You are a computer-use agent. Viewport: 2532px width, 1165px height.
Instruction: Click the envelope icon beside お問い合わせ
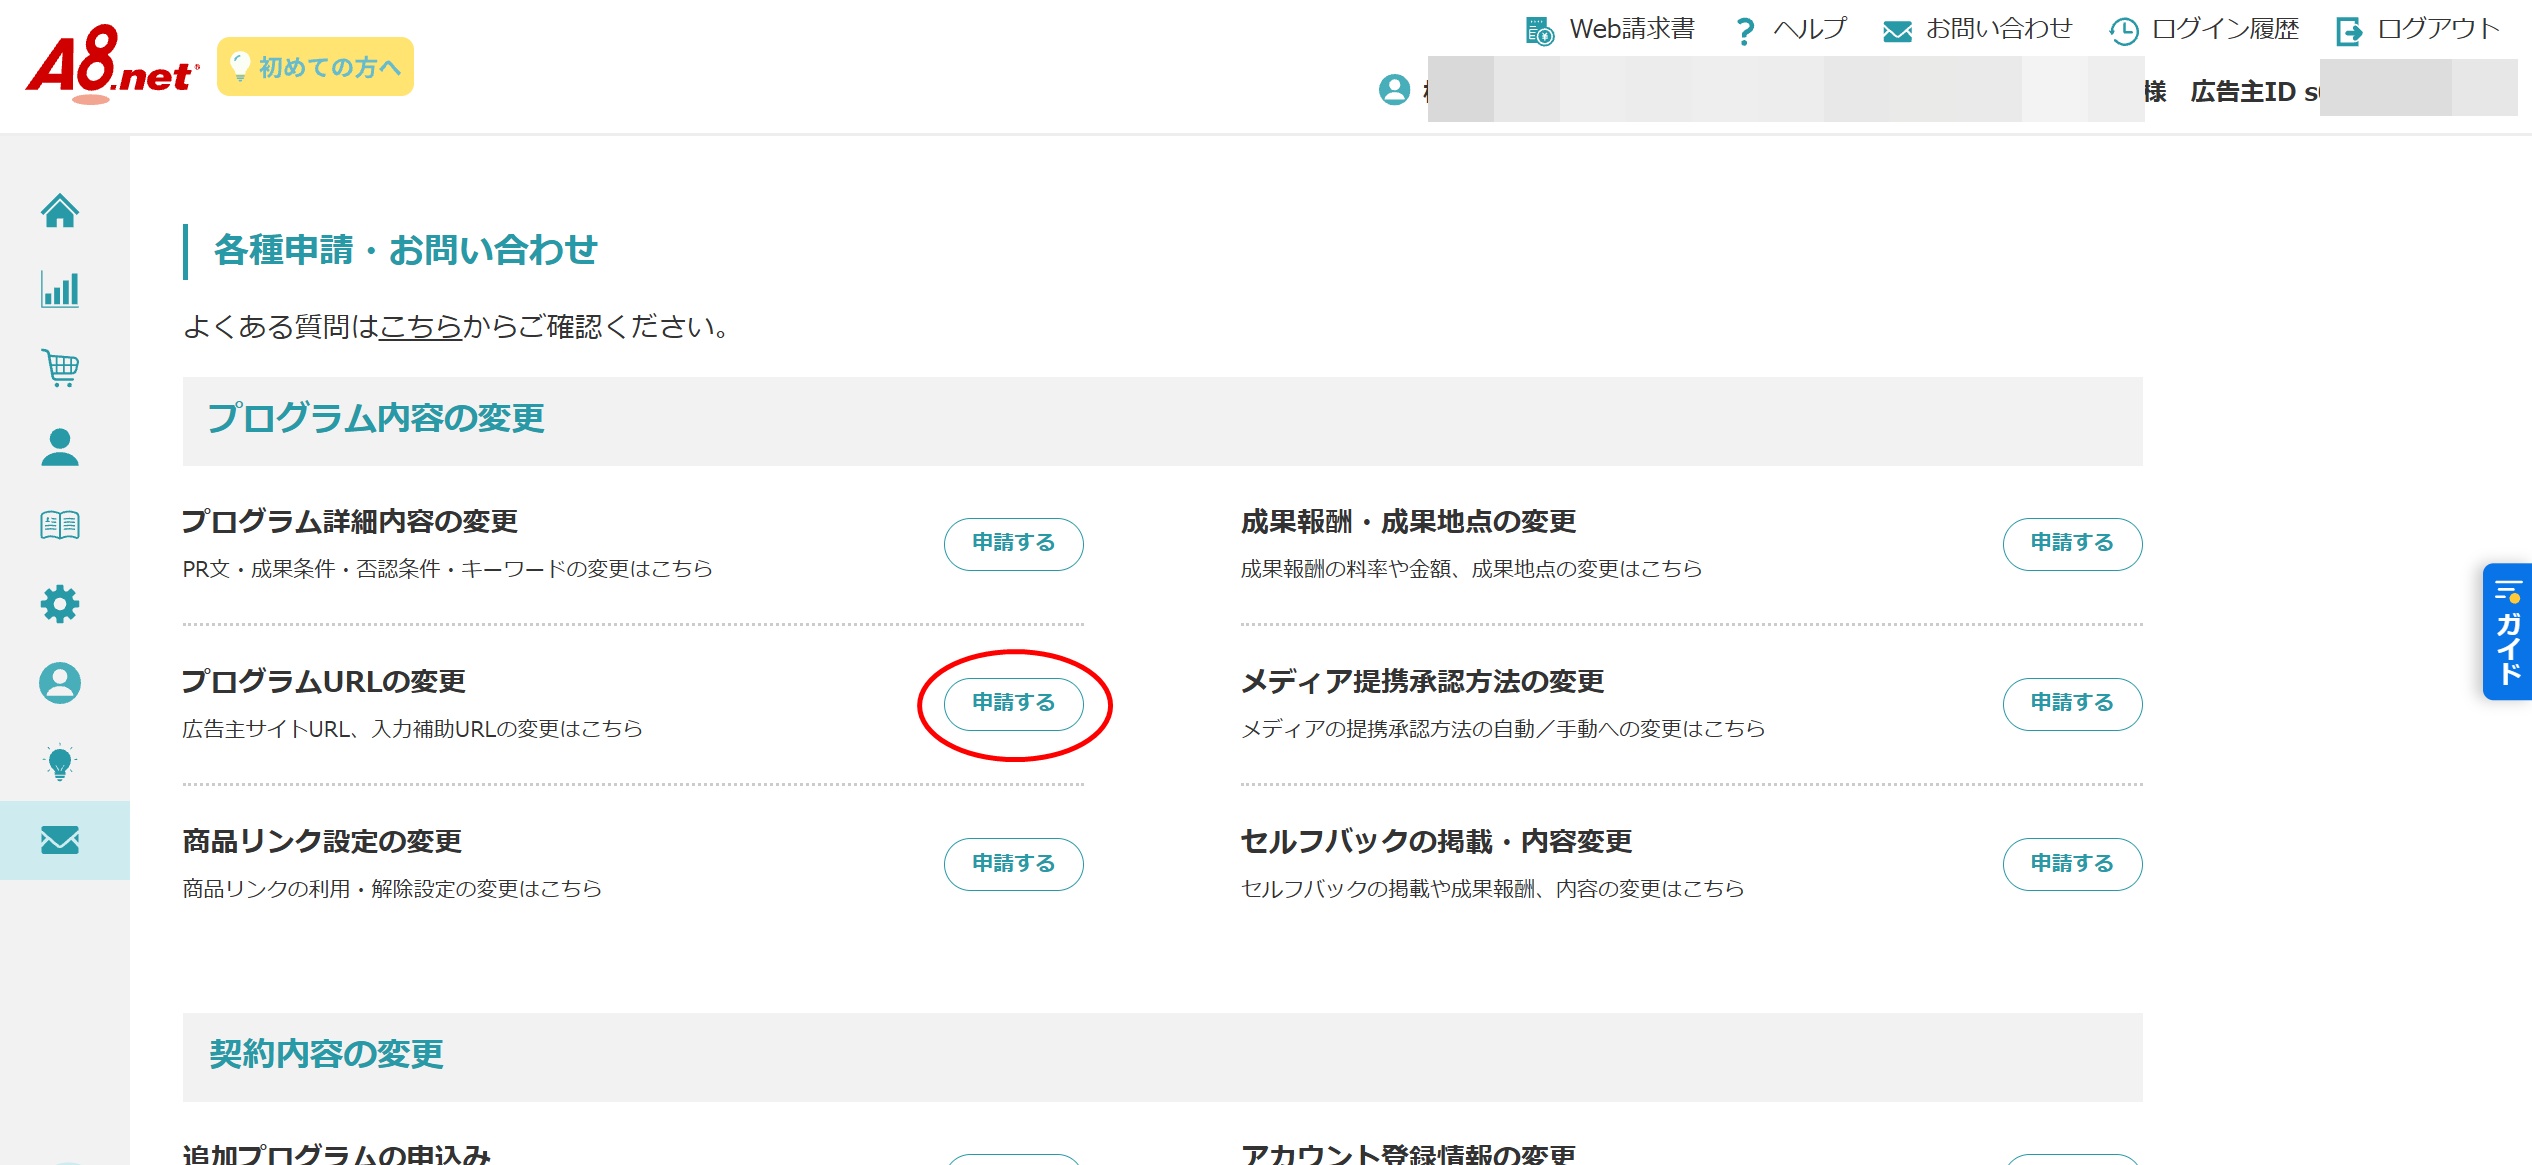[x=1897, y=32]
